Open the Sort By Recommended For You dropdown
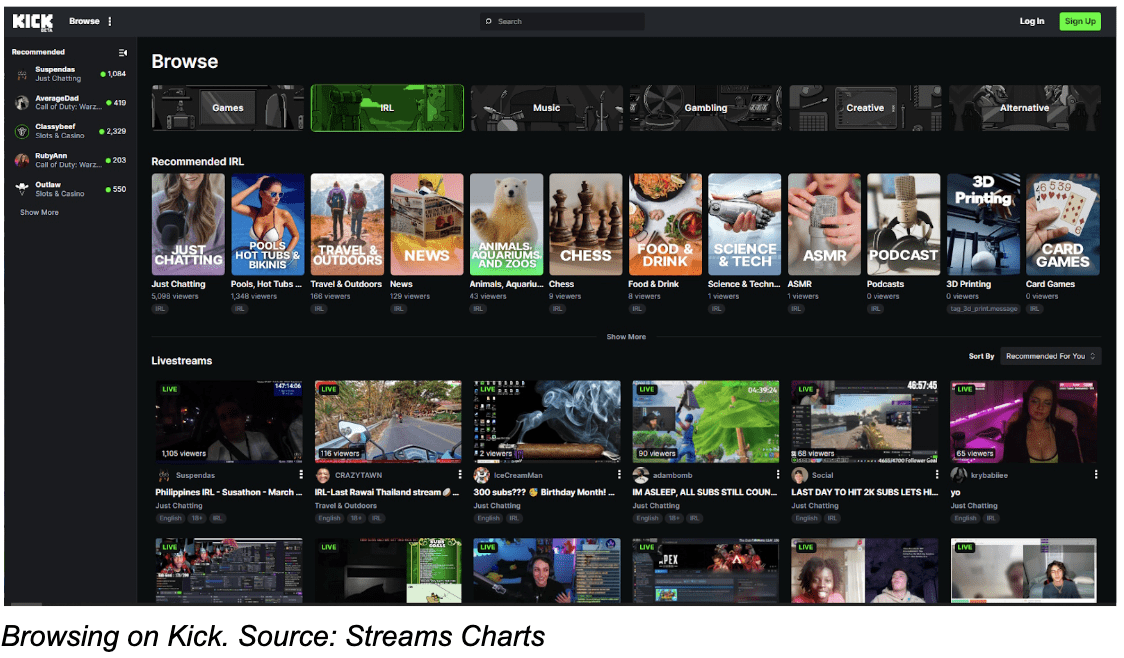Screen dimensions: 1124x658 [x=1050, y=356]
